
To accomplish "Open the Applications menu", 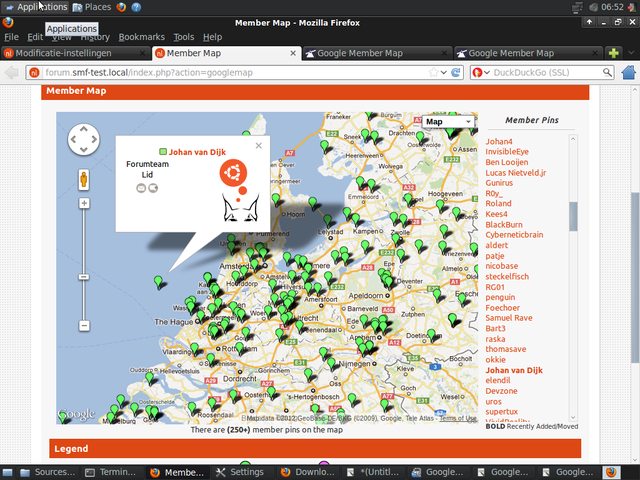I will point(36,7).
